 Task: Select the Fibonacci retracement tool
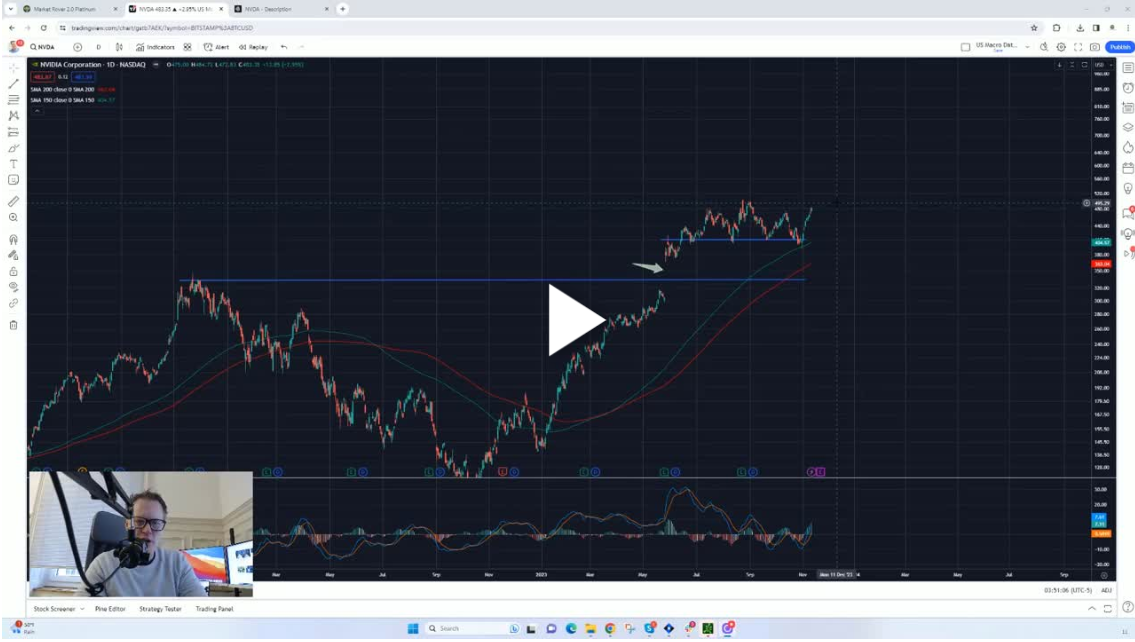tap(13, 100)
